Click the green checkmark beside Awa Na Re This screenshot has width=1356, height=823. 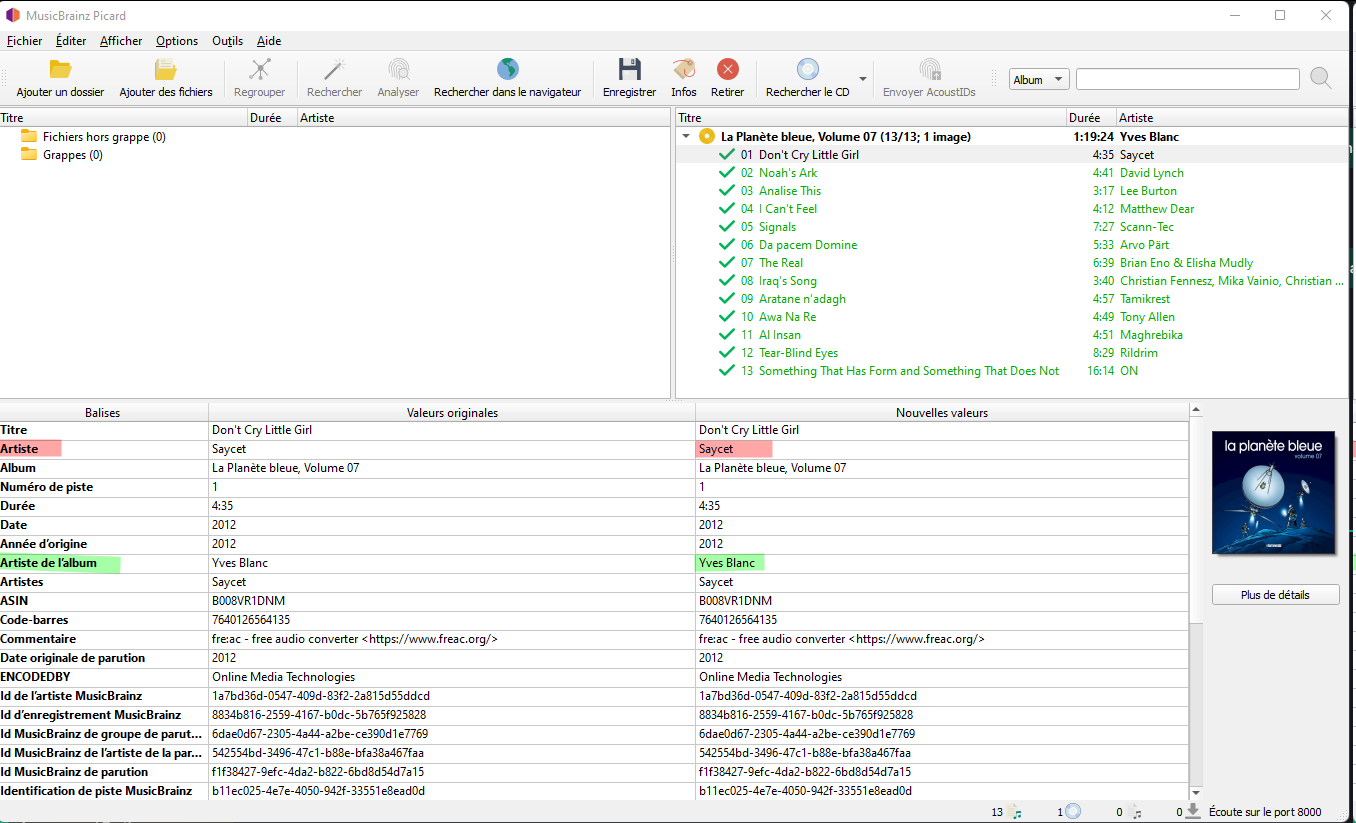pyautogui.click(x=727, y=317)
